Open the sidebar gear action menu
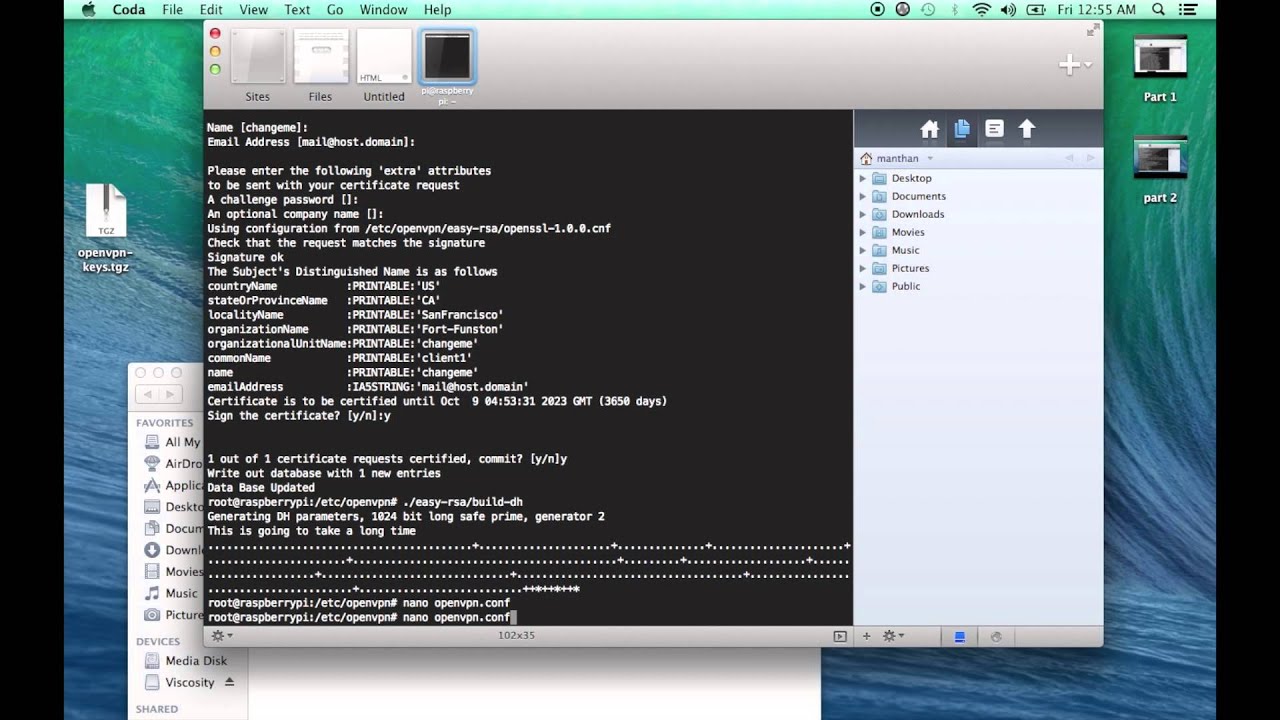1280x720 pixels. (x=892, y=636)
